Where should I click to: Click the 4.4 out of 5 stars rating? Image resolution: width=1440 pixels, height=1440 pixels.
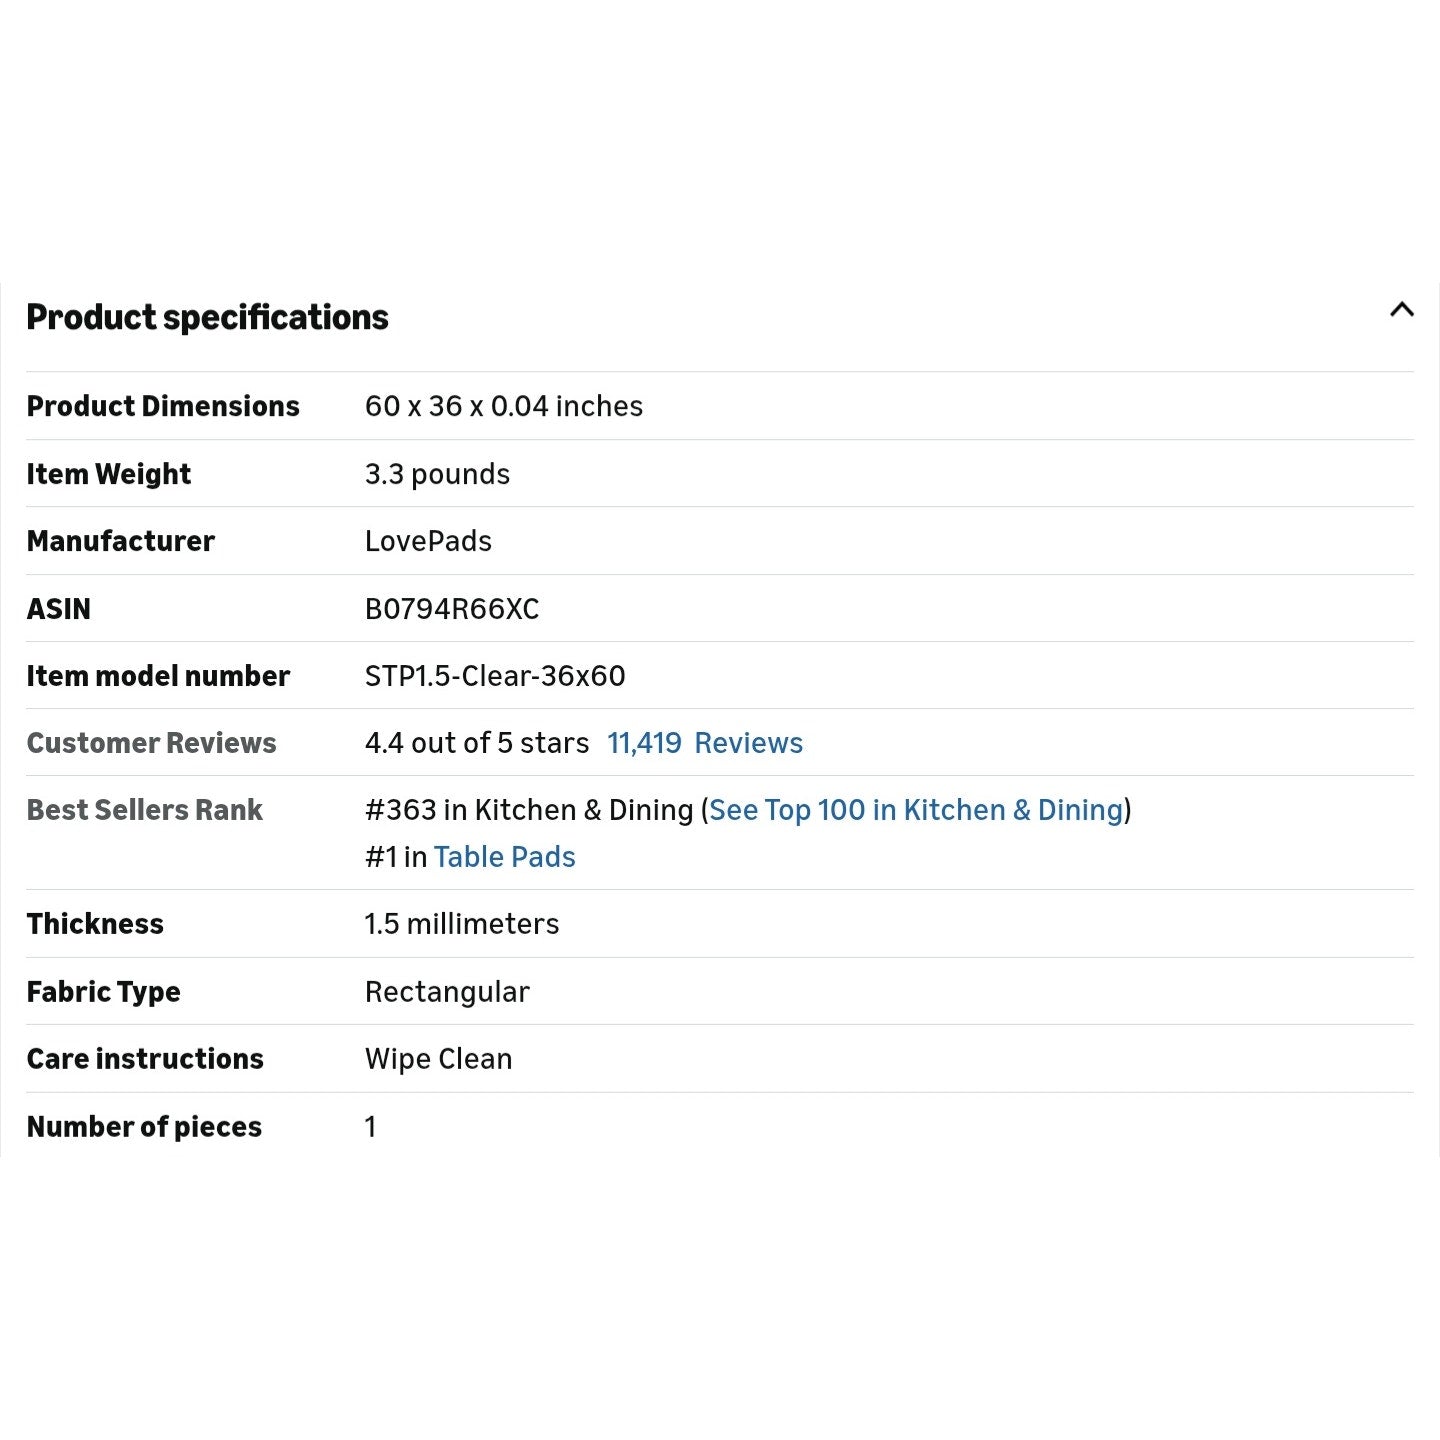[477, 743]
